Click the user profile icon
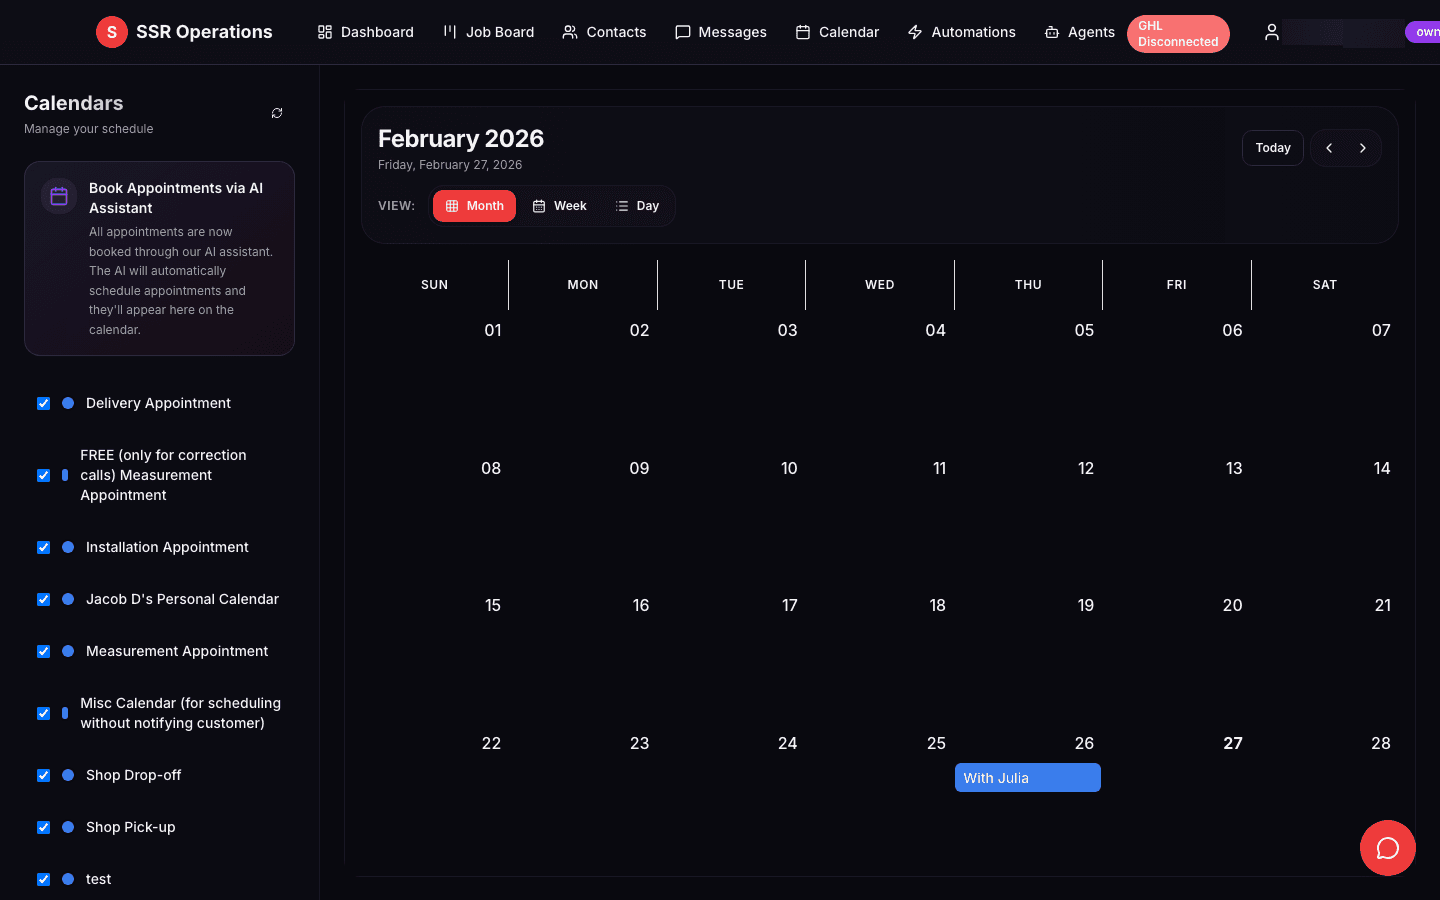 click(x=1271, y=32)
